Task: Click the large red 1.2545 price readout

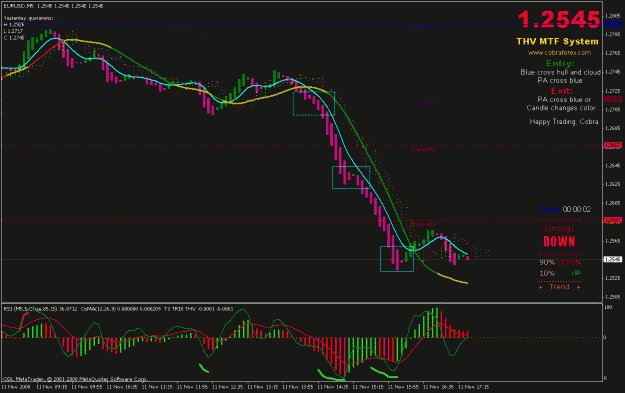Action: pyautogui.click(x=559, y=19)
